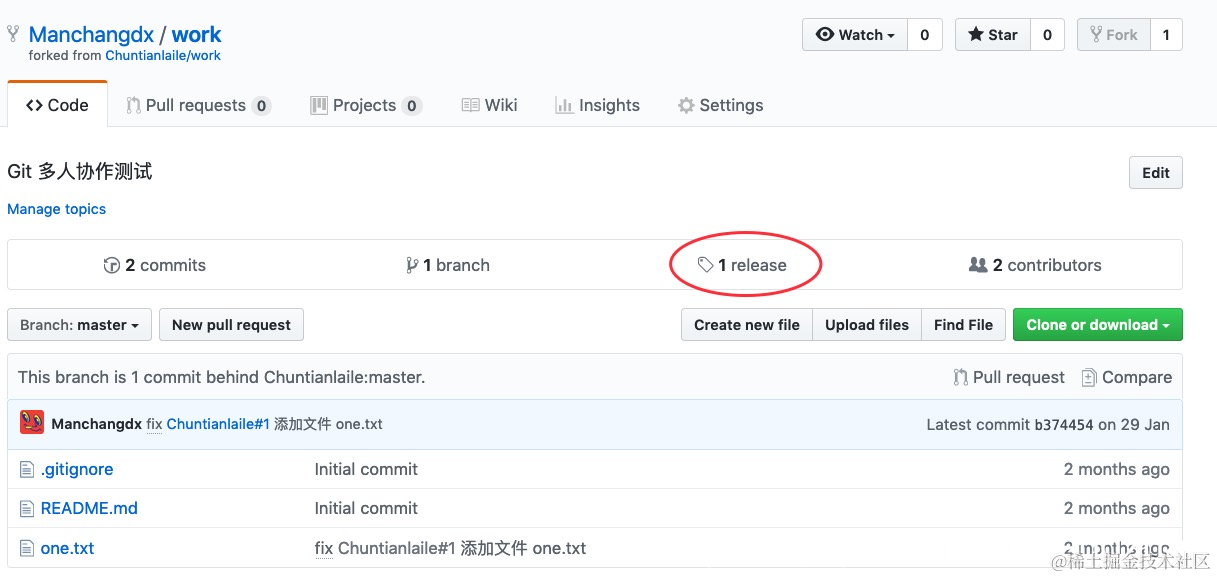Open the Watch notifications dropdown
Viewport: 1217px width, 578px height.
coord(855,35)
